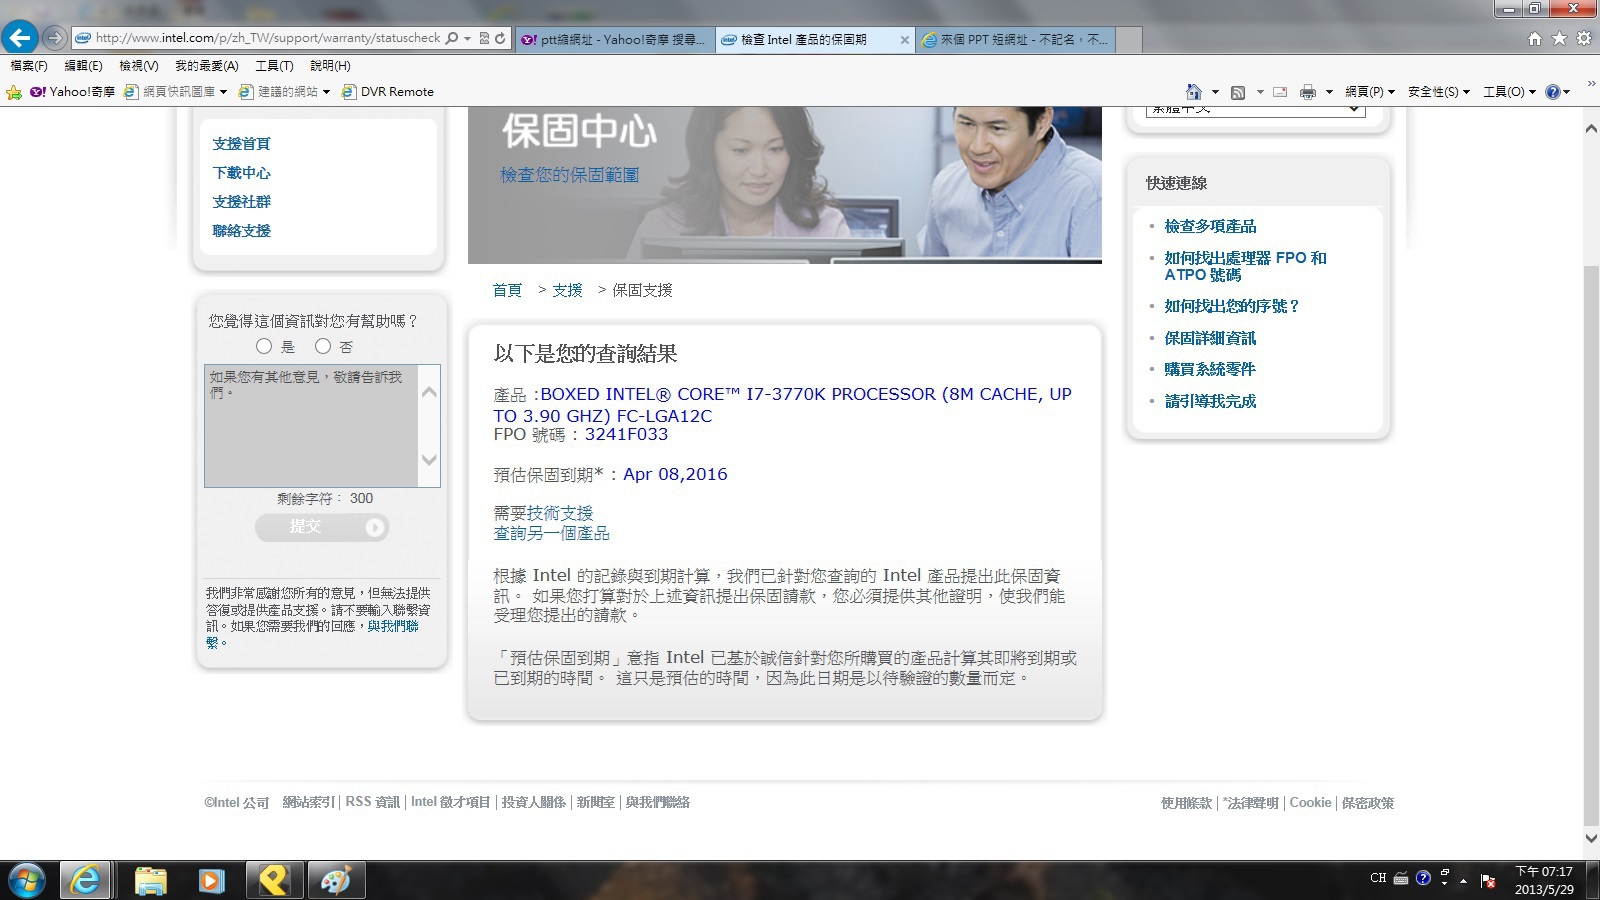Click the keyboard input method tray icon
The height and width of the screenshot is (900, 1600).
1401,879
